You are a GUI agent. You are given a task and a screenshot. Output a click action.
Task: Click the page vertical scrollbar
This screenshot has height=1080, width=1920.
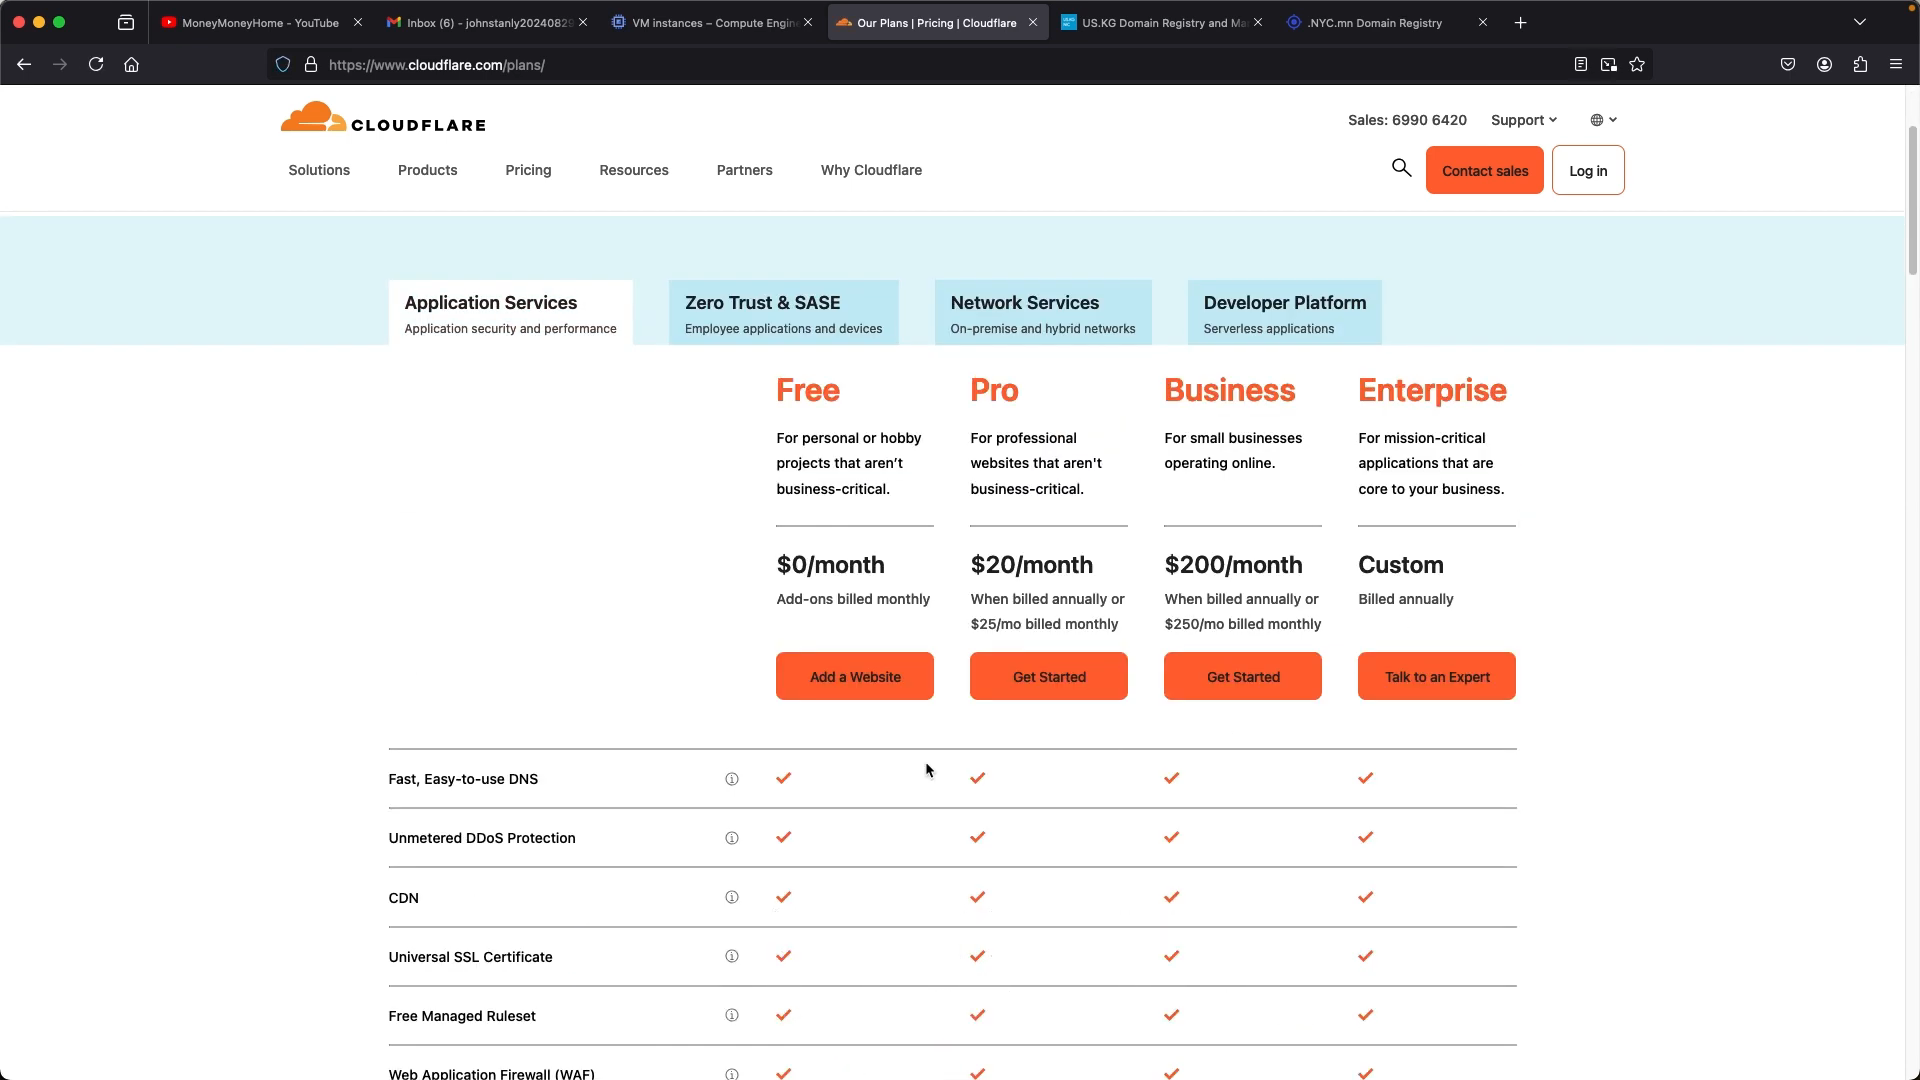1912,200
